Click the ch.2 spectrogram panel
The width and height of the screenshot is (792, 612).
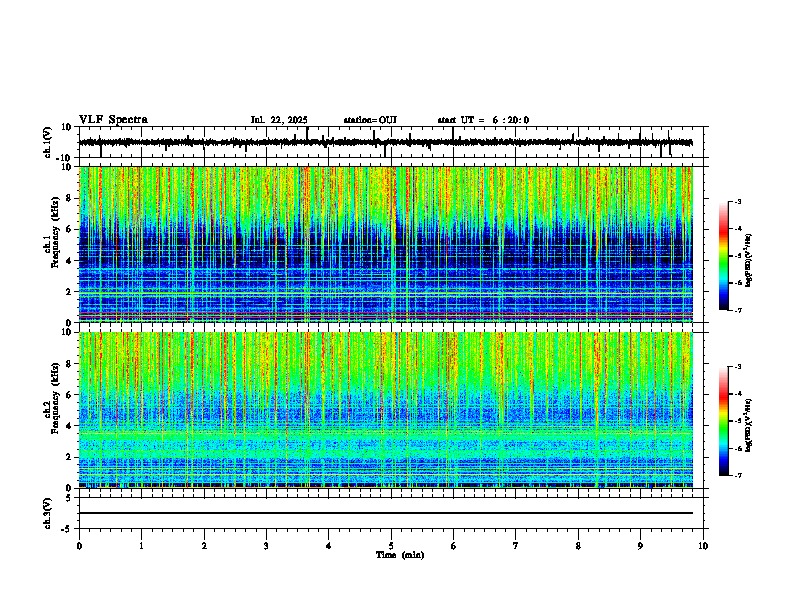click(x=385, y=410)
